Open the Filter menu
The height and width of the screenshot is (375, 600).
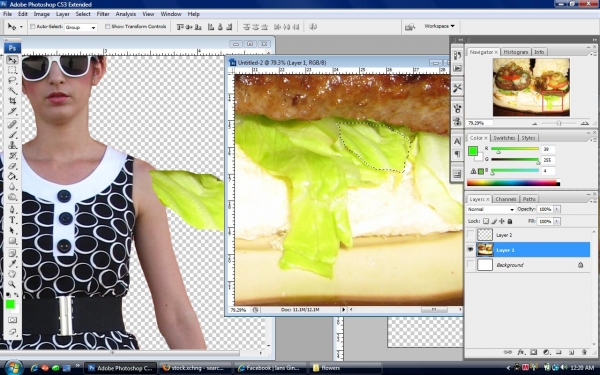click(103, 14)
